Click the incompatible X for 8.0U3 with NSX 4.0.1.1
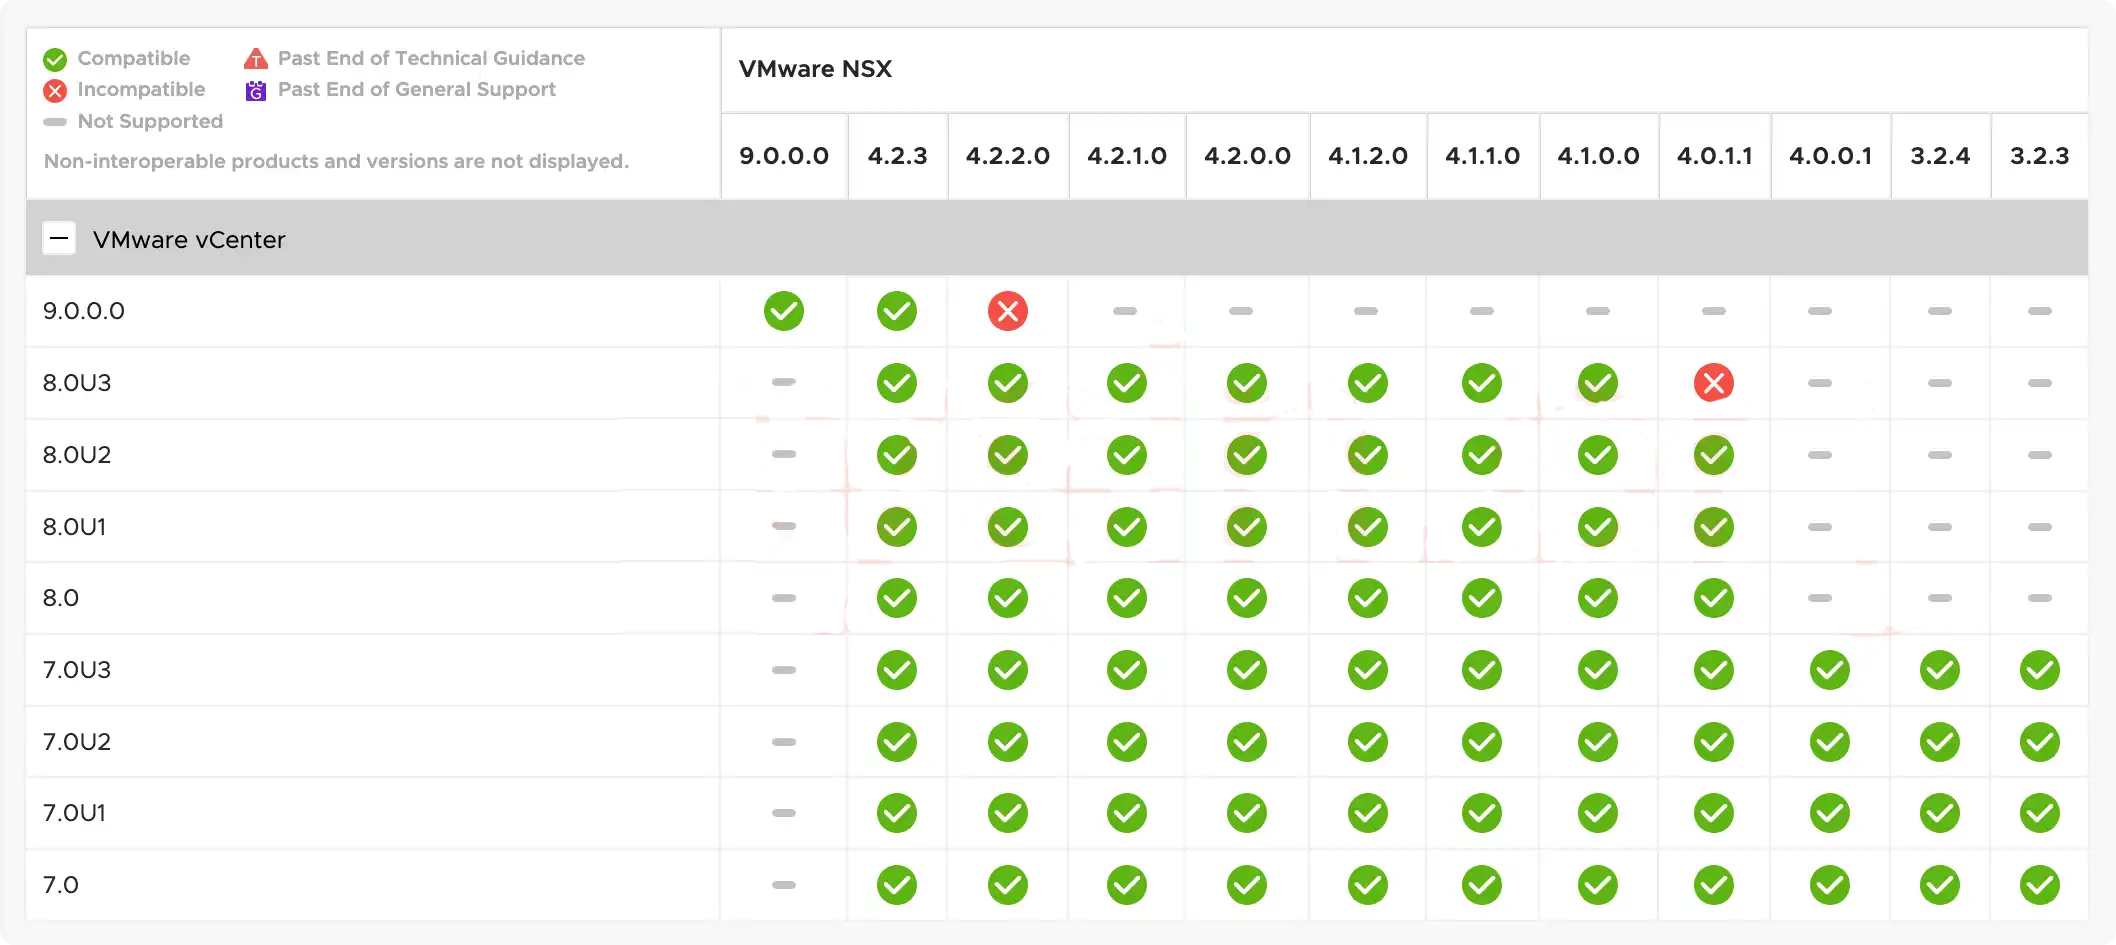 1714,382
